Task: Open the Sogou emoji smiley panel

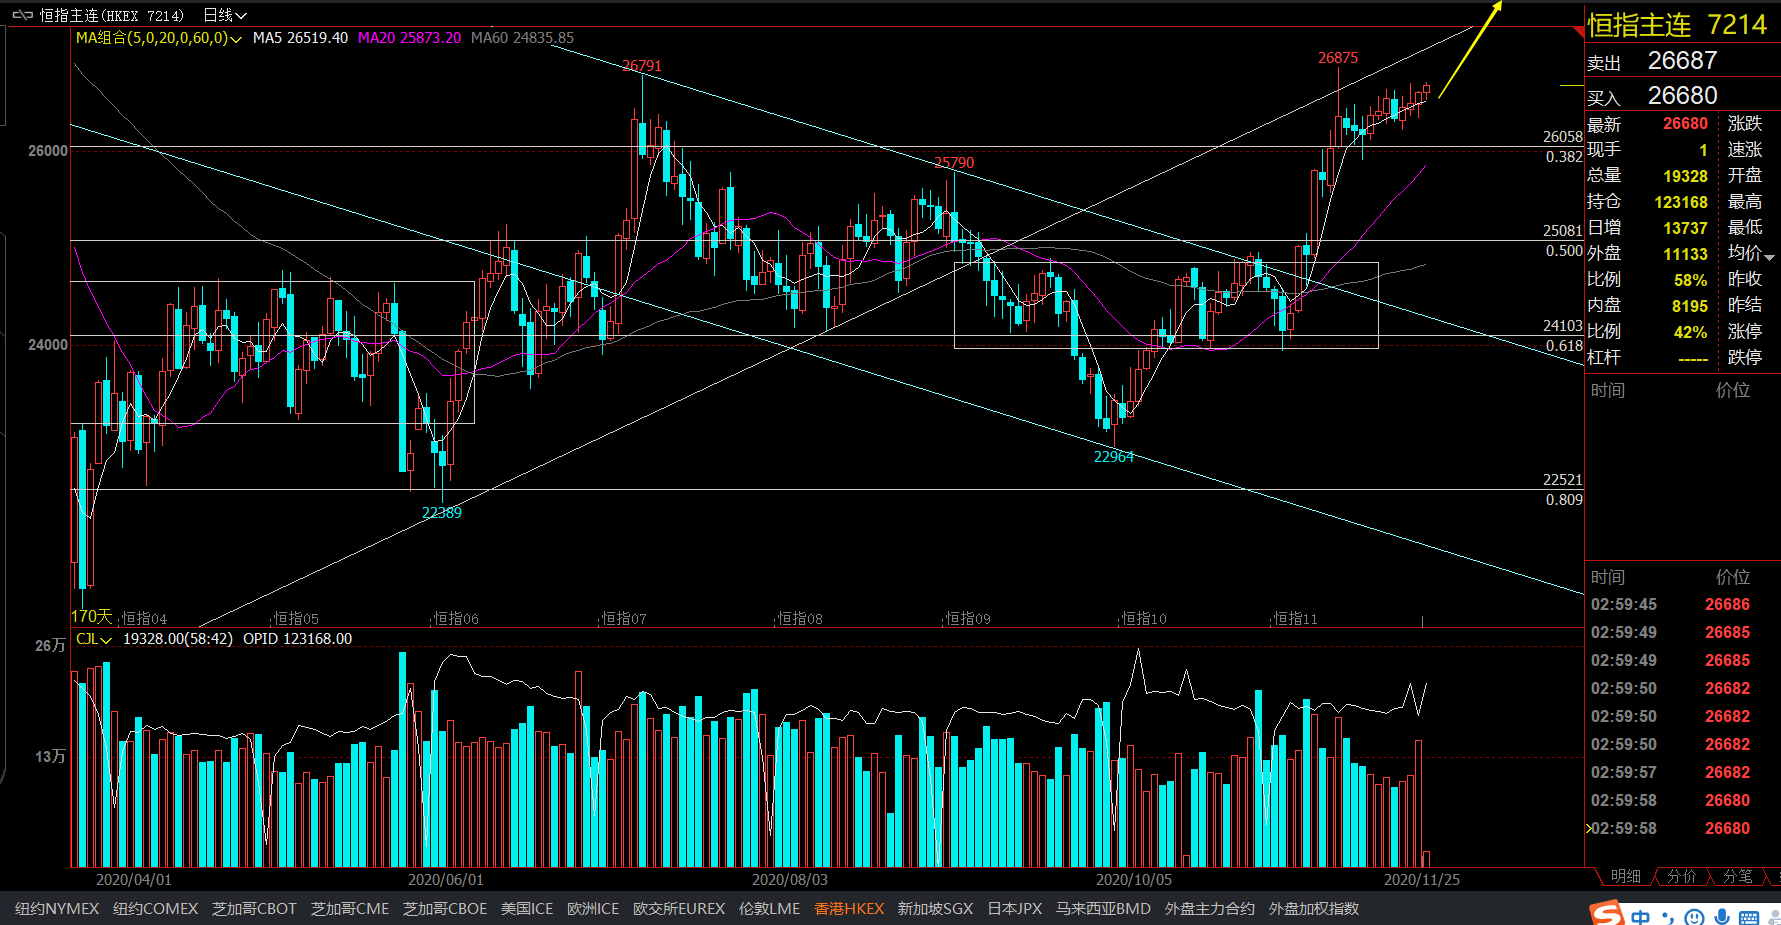Action: click(1694, 917)
